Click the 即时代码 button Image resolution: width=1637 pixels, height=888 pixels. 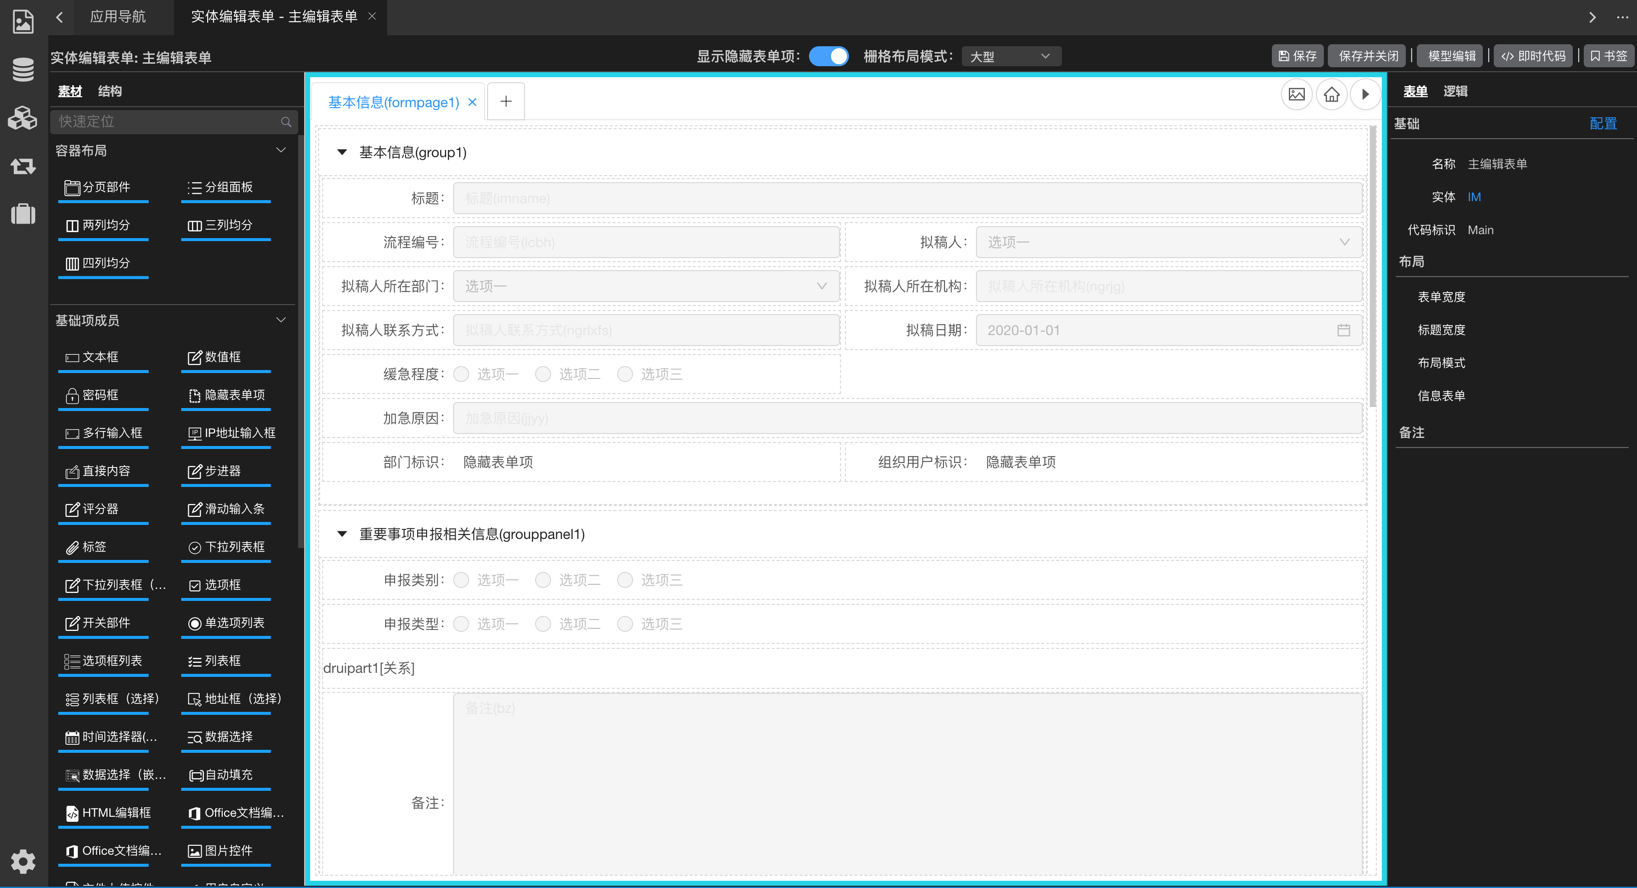tap(1533, 56)
